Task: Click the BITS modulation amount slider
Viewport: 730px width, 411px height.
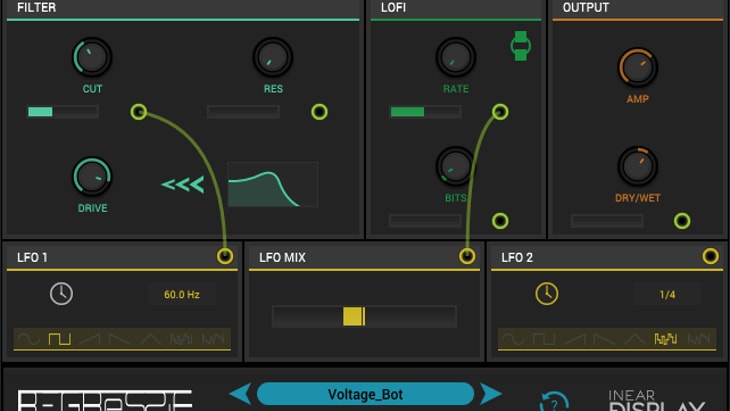Action: point(425,221)
